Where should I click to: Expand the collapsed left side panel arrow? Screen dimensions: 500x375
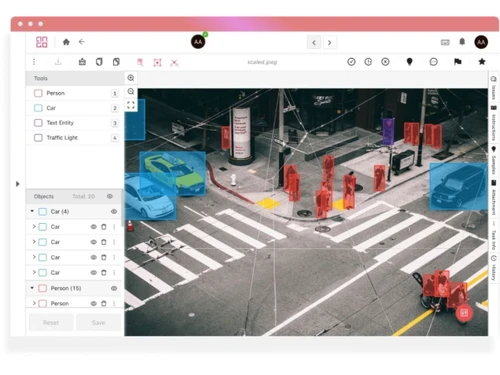(x=18, y=184)
